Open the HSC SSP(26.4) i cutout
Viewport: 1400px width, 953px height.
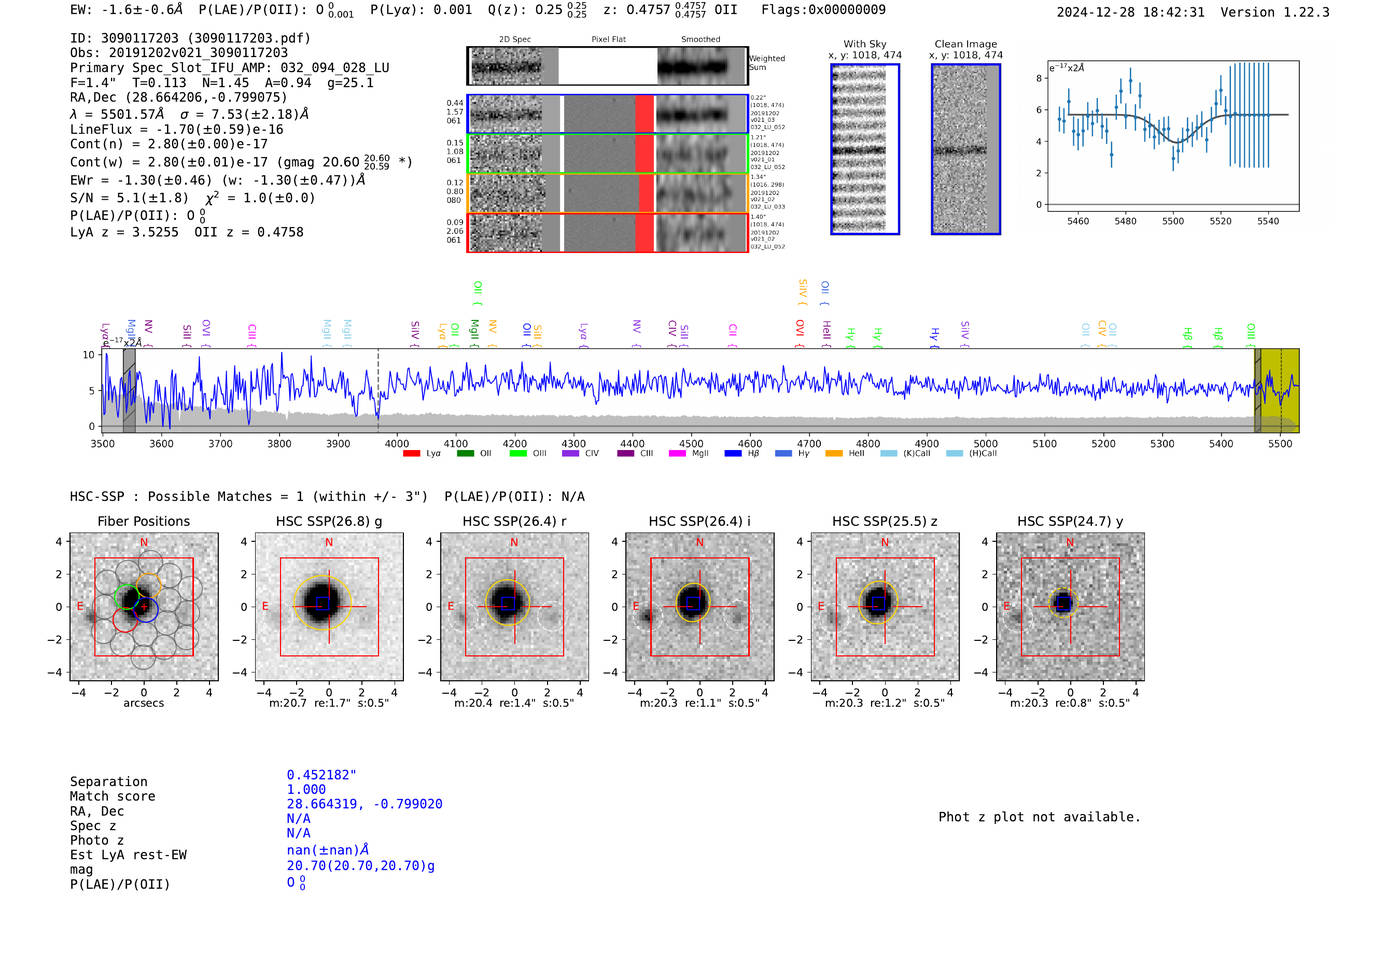click(x=700, y=607)
